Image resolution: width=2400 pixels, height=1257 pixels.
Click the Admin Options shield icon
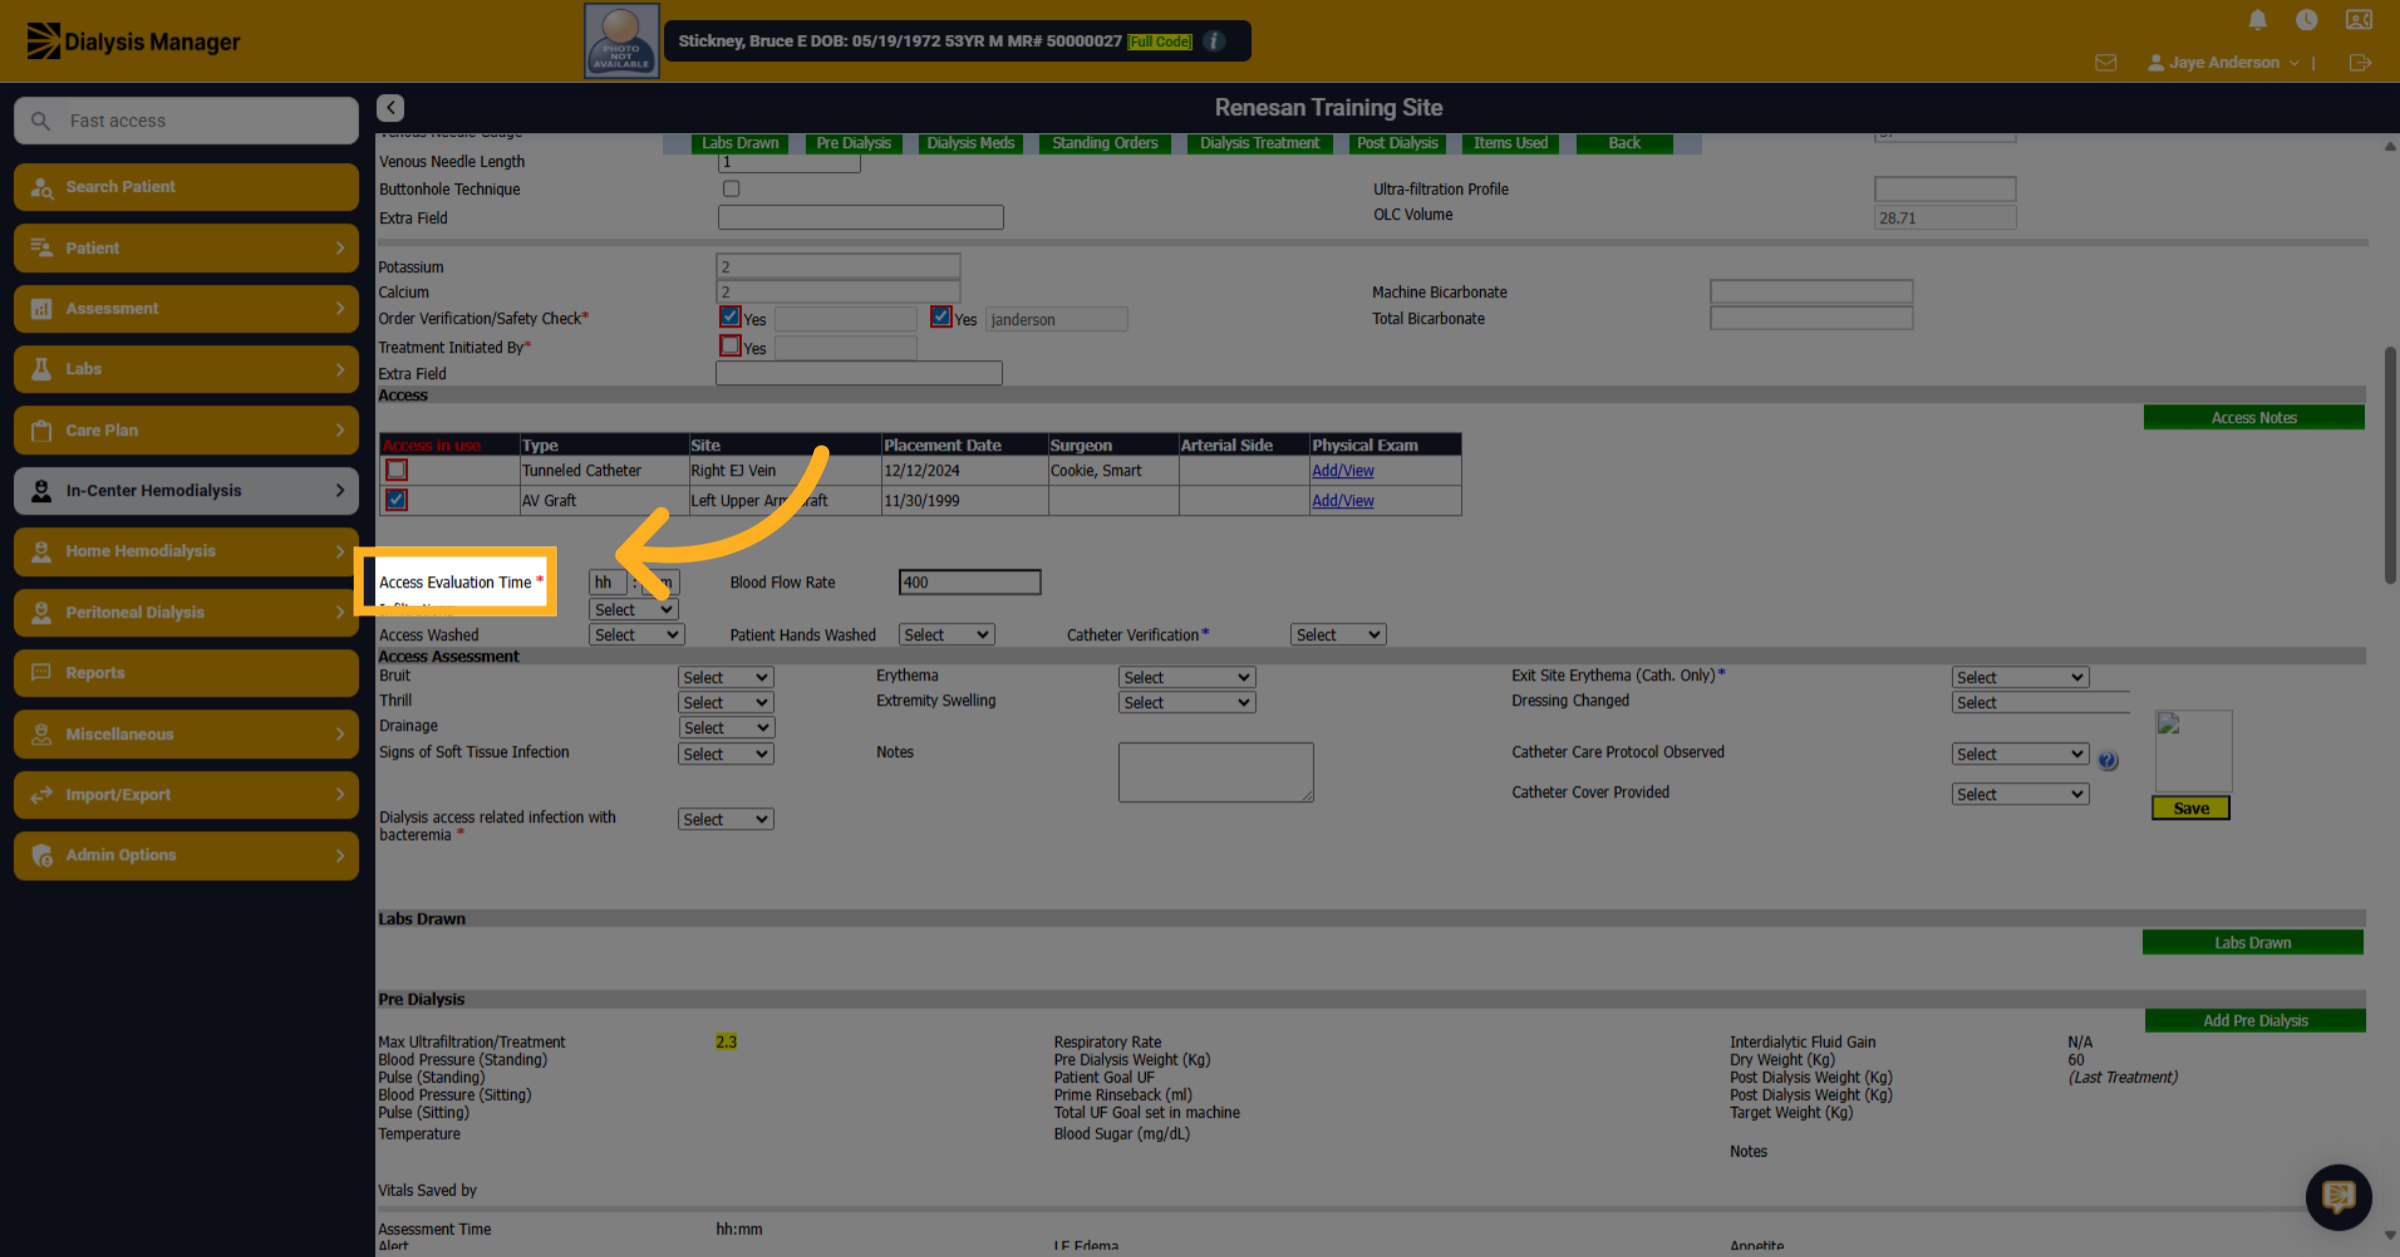click(41, 855)
